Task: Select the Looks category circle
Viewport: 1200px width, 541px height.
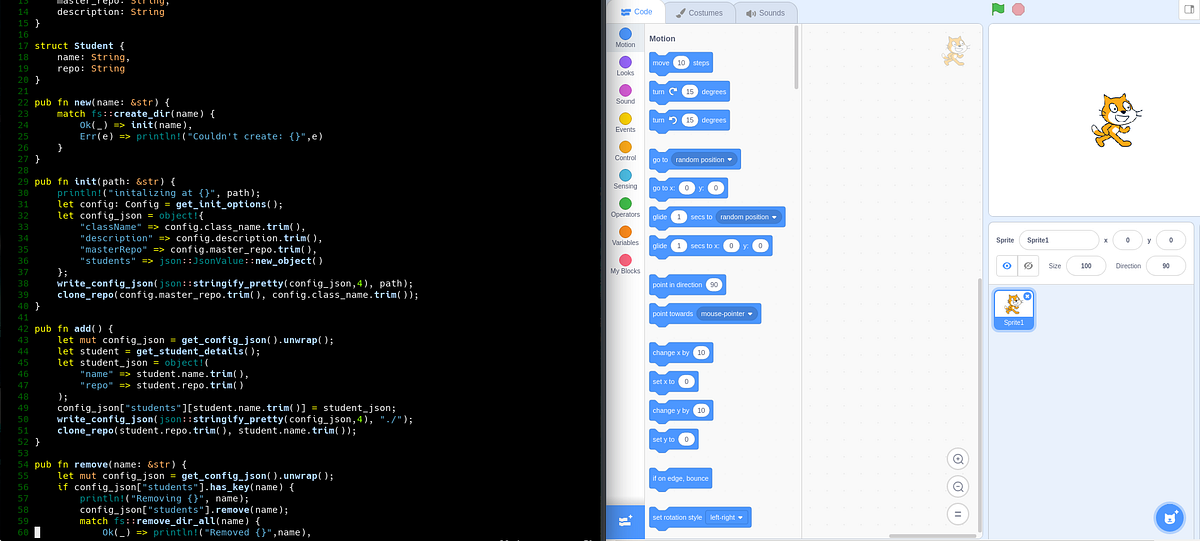Action: (x=625, y=62)
